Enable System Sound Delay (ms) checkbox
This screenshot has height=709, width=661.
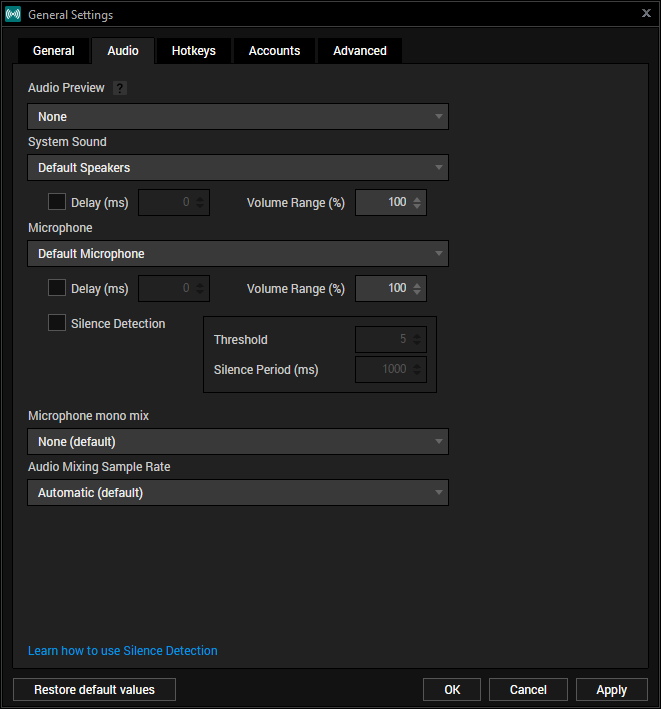pos(57,202)
